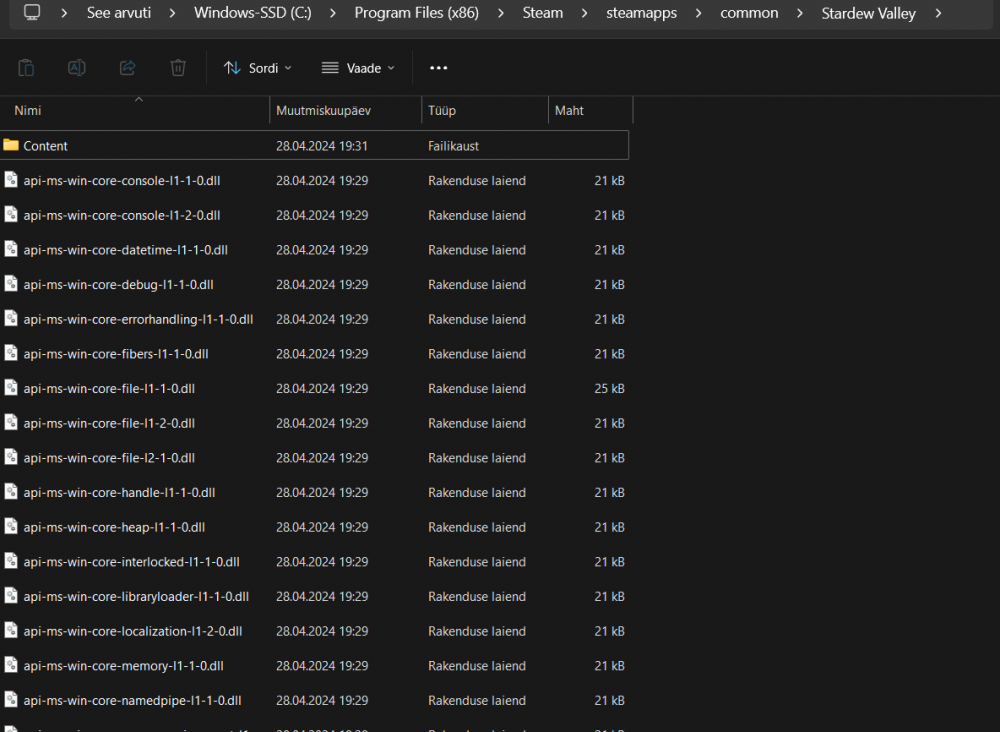Screen dimensions: 1000x732
Task: Click Failikaust type of Content folder
Action: [453, 146]
